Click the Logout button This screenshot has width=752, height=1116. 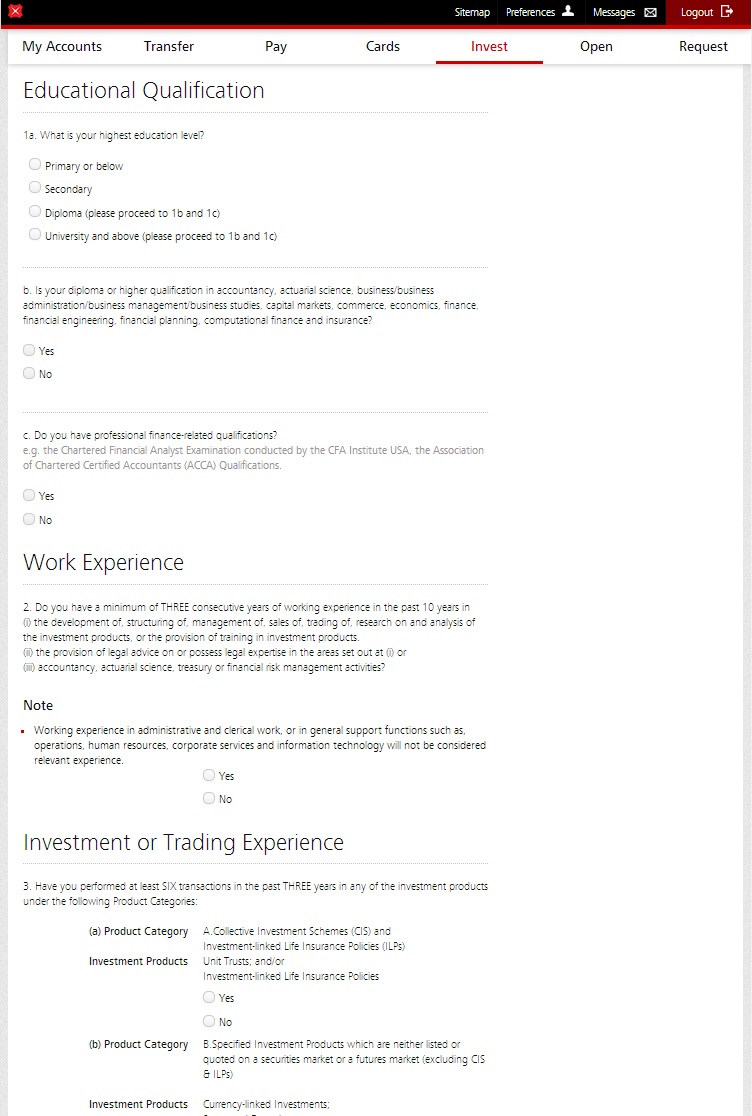(706, 12)
